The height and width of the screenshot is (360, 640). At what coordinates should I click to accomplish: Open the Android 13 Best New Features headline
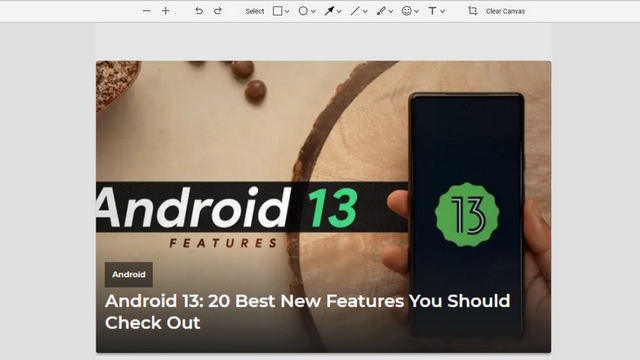point(307,312)
